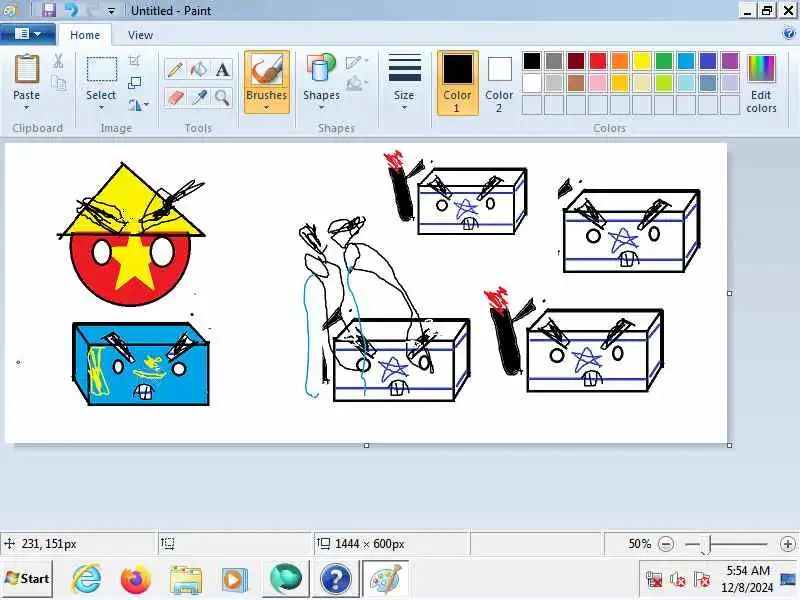
Task: Pick the green color swatch
Action: point(664,61)
